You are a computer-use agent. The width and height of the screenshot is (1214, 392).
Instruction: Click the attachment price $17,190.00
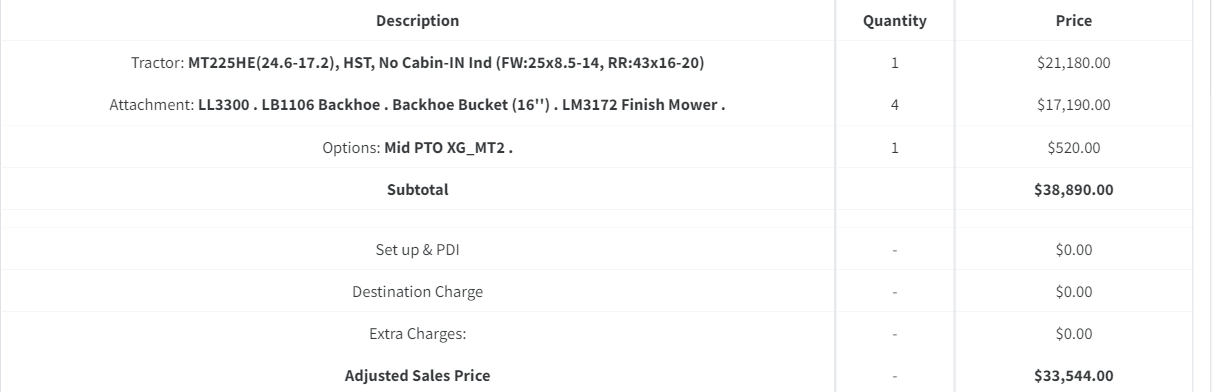(1073, 105)
